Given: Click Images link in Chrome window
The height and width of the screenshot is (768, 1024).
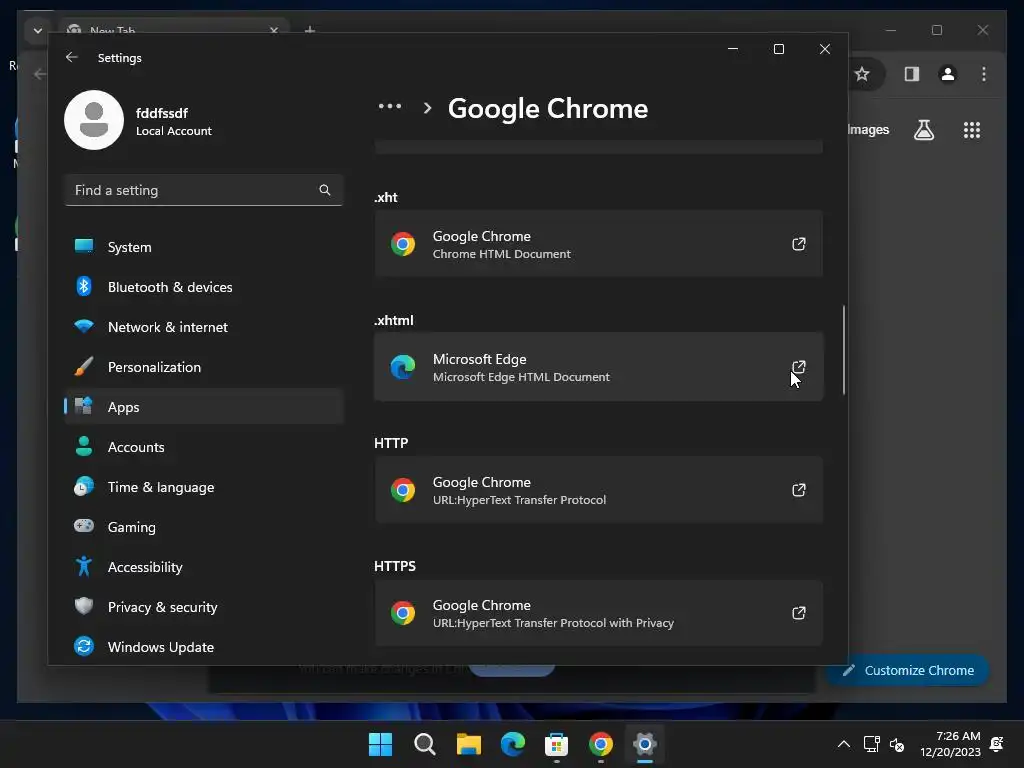Looking at the screenshot, I should click(x=869, y=129).
